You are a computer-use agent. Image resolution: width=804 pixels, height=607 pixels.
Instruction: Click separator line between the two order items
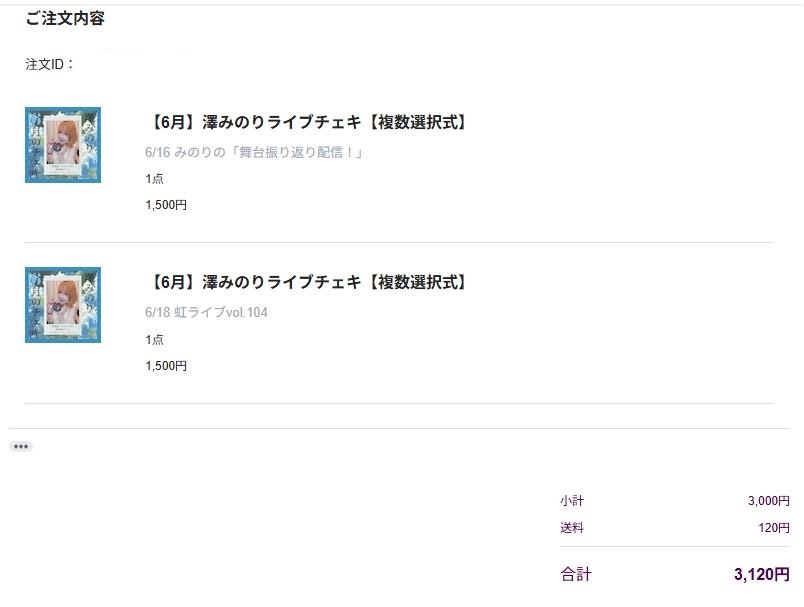399,242
